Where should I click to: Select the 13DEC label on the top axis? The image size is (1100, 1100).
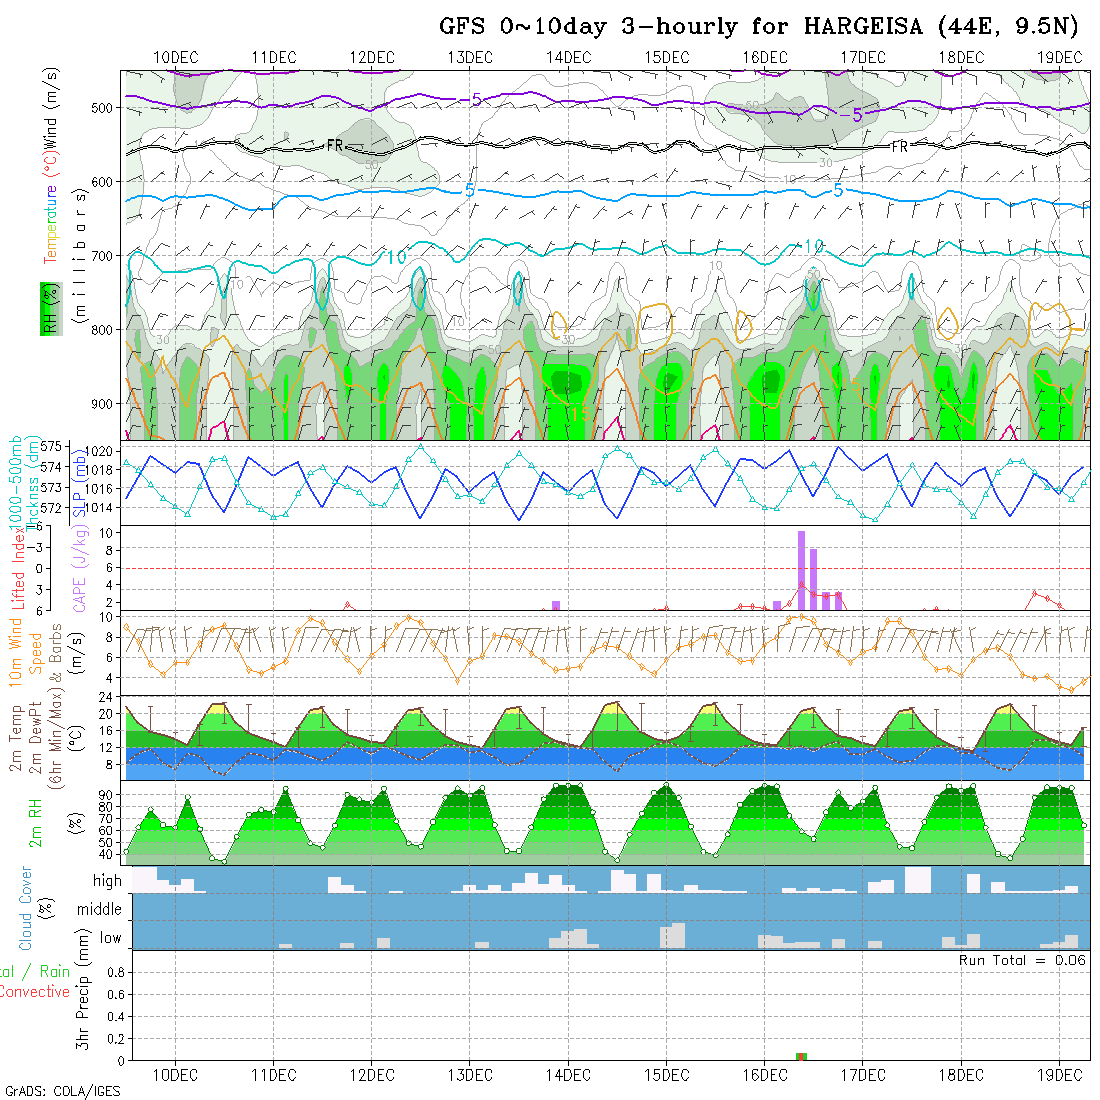pos(470,57)
